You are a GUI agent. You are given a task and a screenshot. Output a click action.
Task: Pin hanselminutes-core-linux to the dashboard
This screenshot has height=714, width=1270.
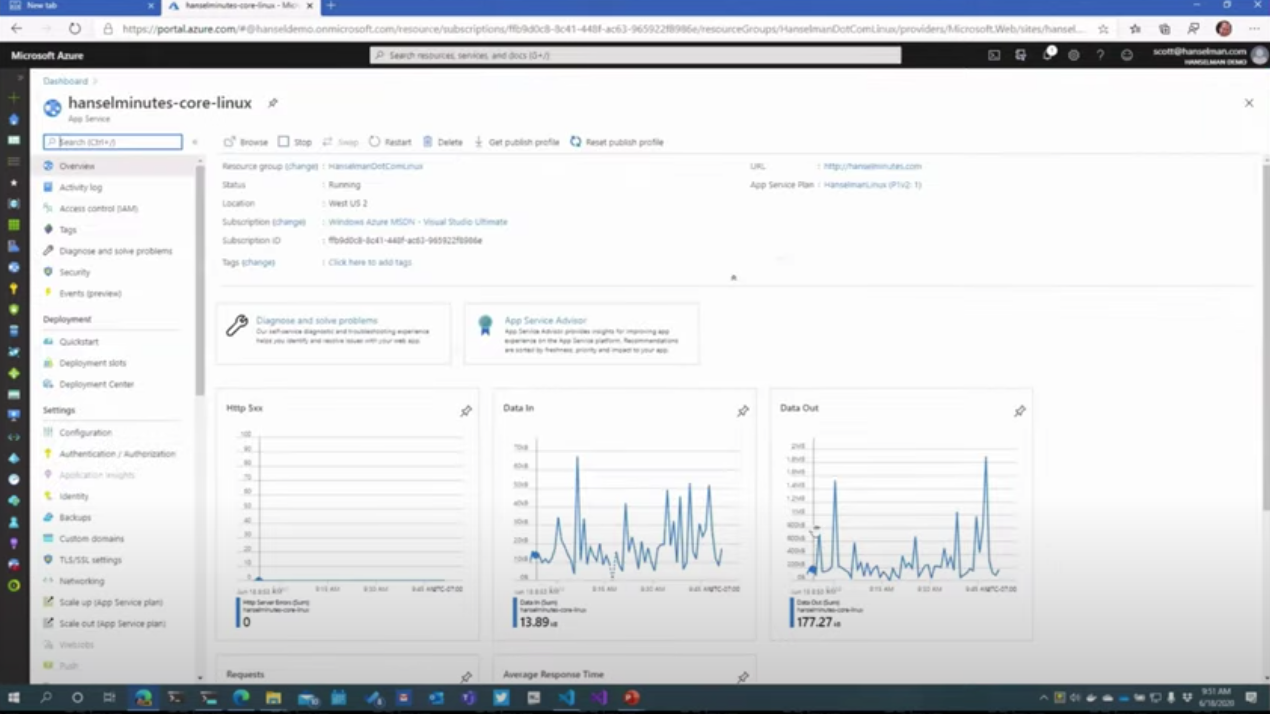tap(272, 103)
